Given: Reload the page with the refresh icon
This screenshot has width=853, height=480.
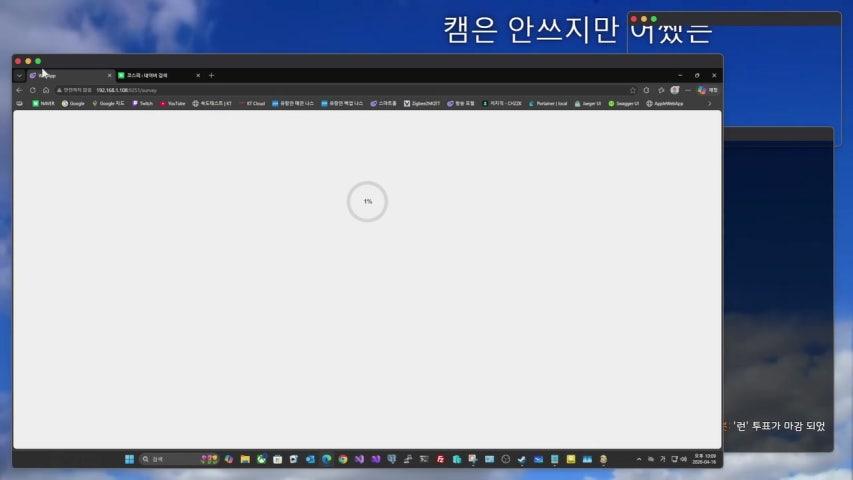Looking at the screenshot, I should coord(33,90).
